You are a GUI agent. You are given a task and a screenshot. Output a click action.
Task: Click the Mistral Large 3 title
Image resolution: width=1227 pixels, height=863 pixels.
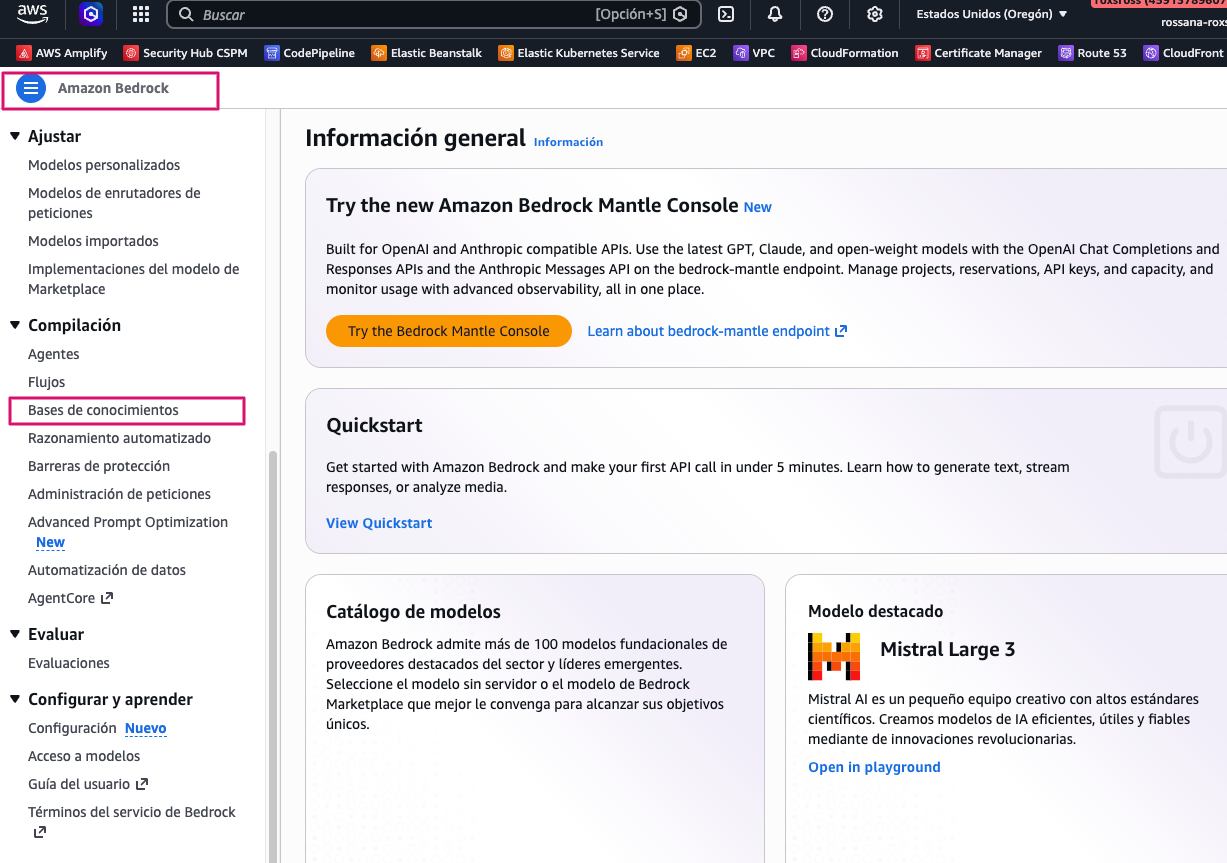[947, 649]
